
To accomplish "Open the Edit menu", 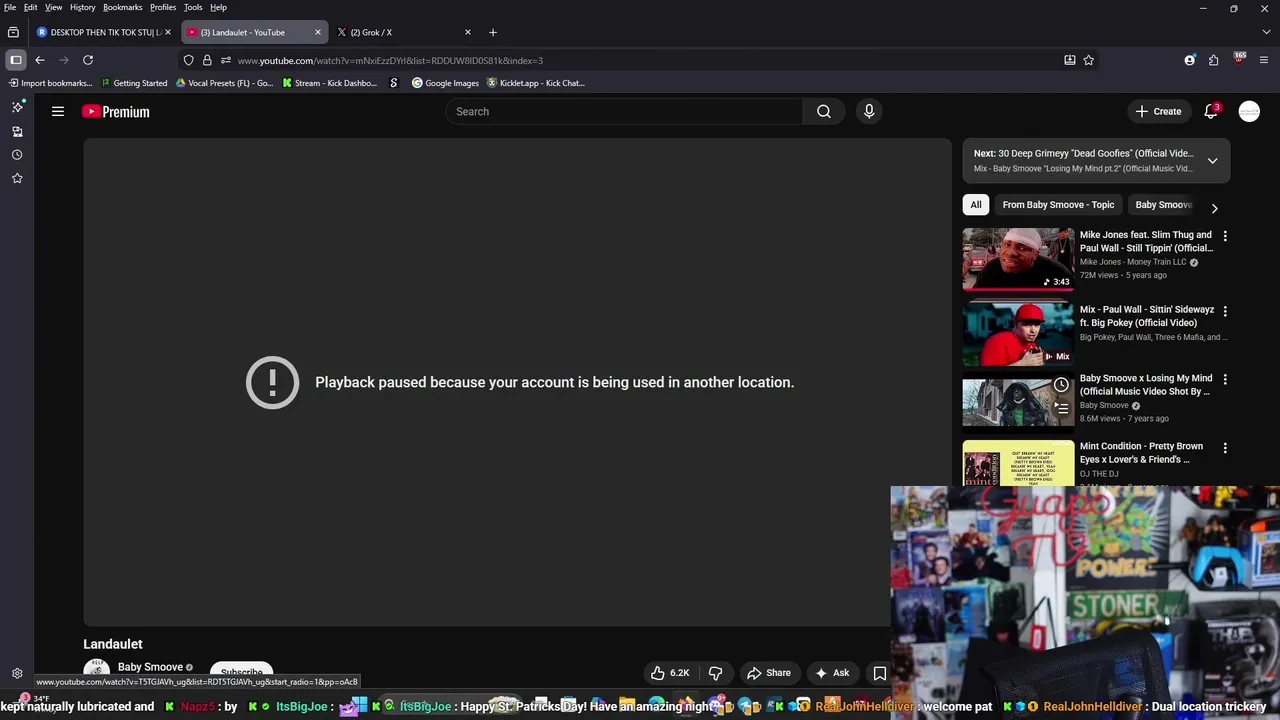I will point(31,7).
